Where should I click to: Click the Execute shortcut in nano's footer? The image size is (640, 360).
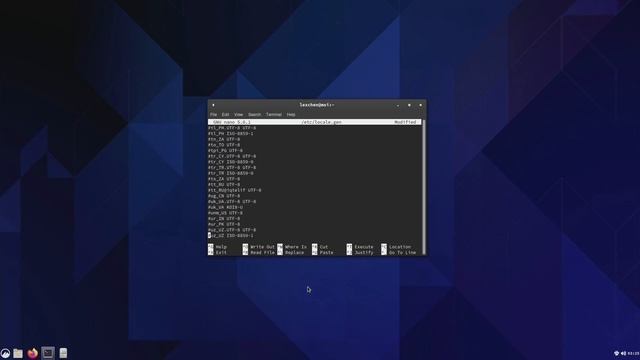(360, 247)
